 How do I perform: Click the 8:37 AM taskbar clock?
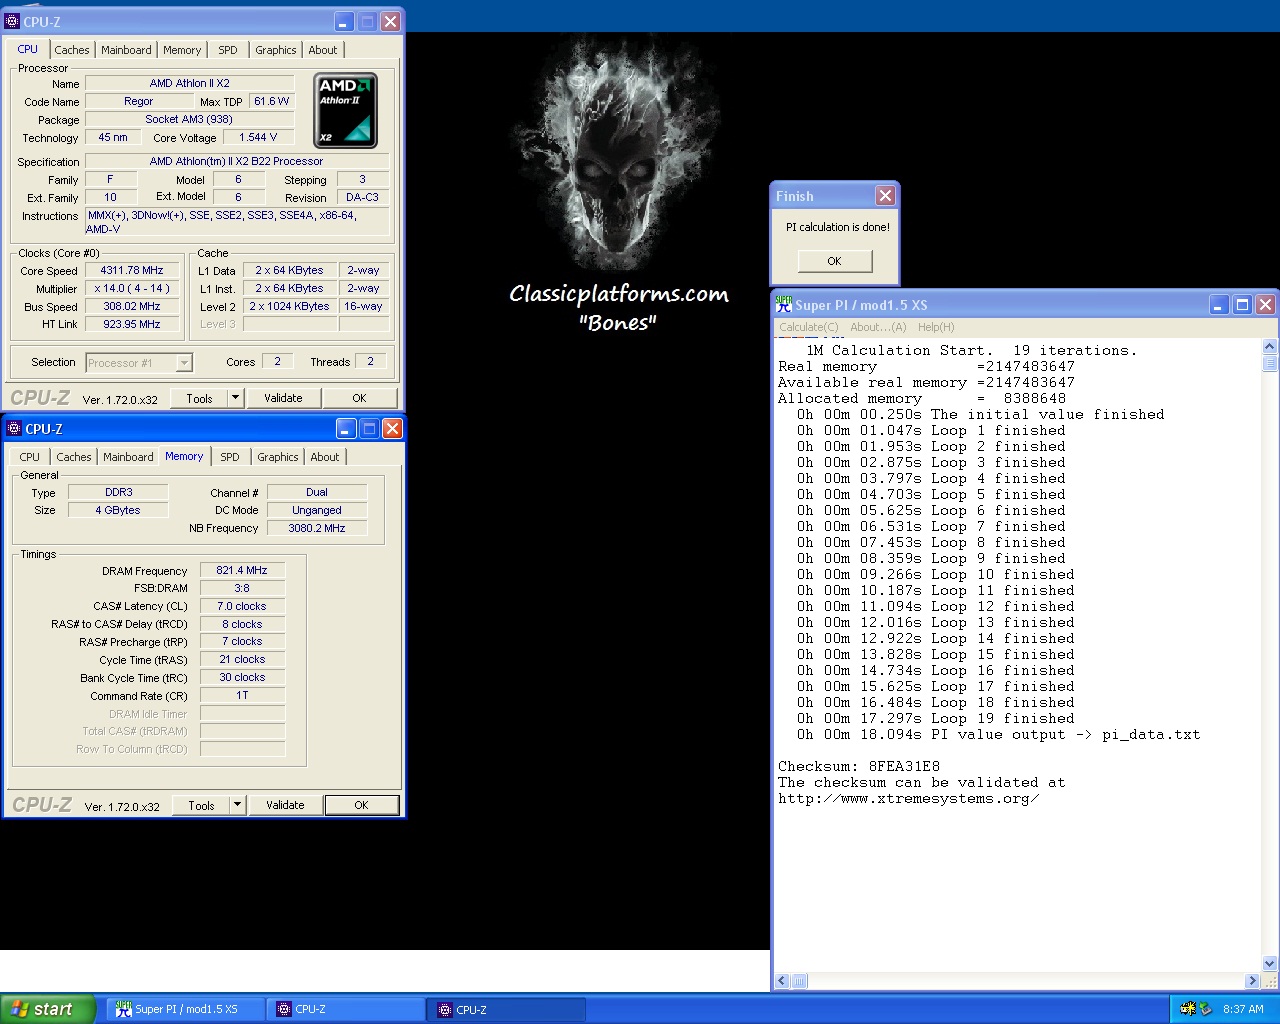click(1243, 1009)
